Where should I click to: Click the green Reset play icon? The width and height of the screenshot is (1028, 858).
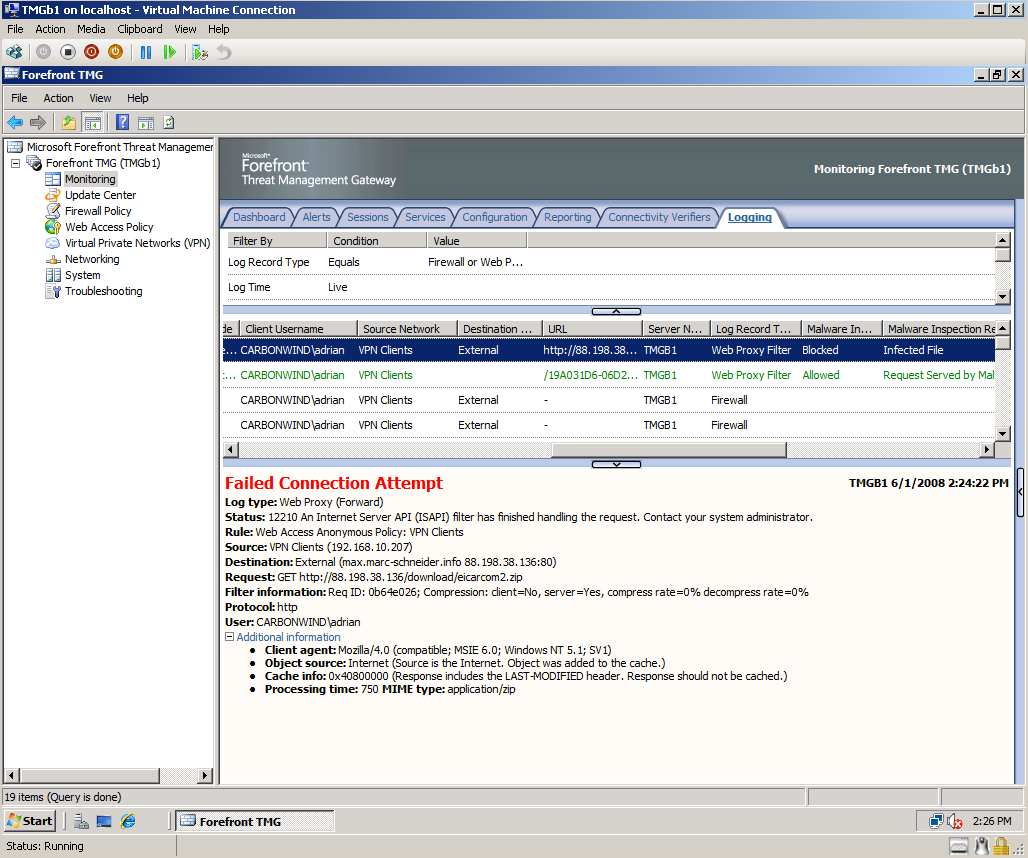tap(170, 52)
